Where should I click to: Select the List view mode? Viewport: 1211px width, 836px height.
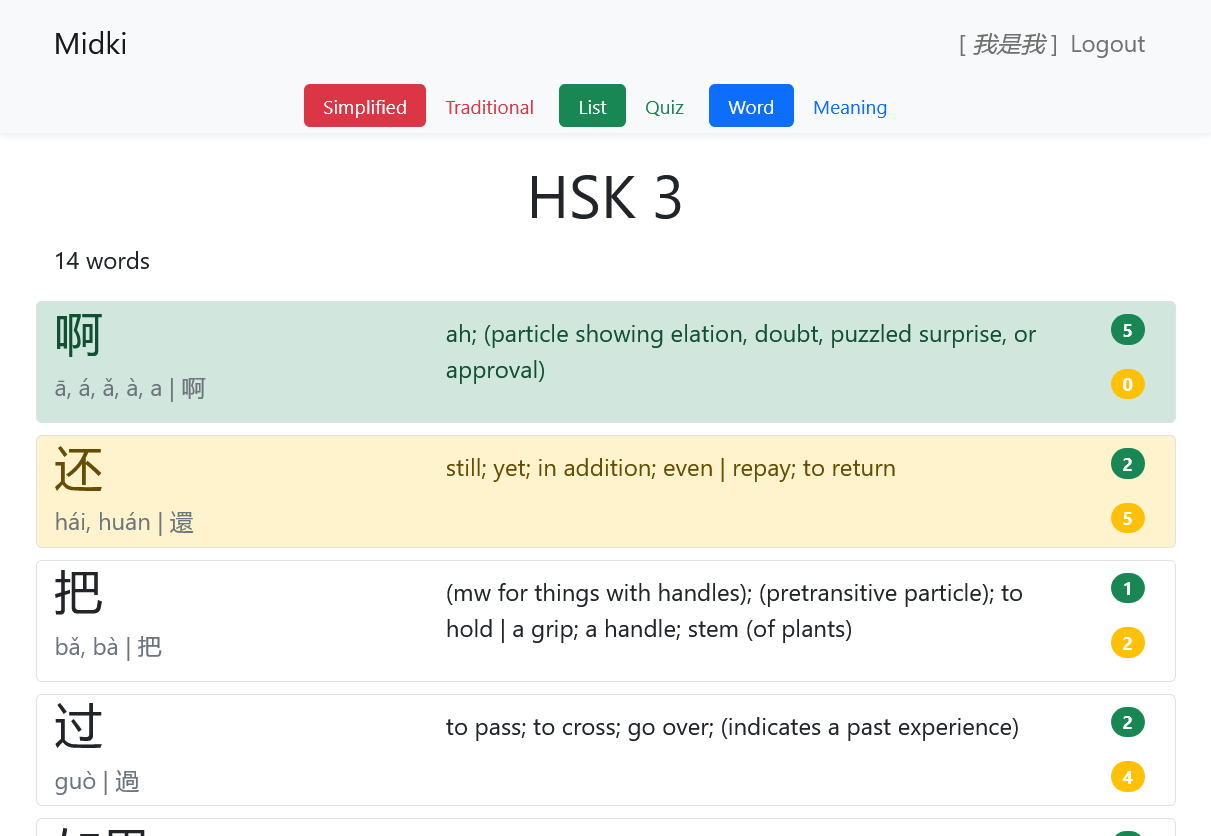(592, 107)
